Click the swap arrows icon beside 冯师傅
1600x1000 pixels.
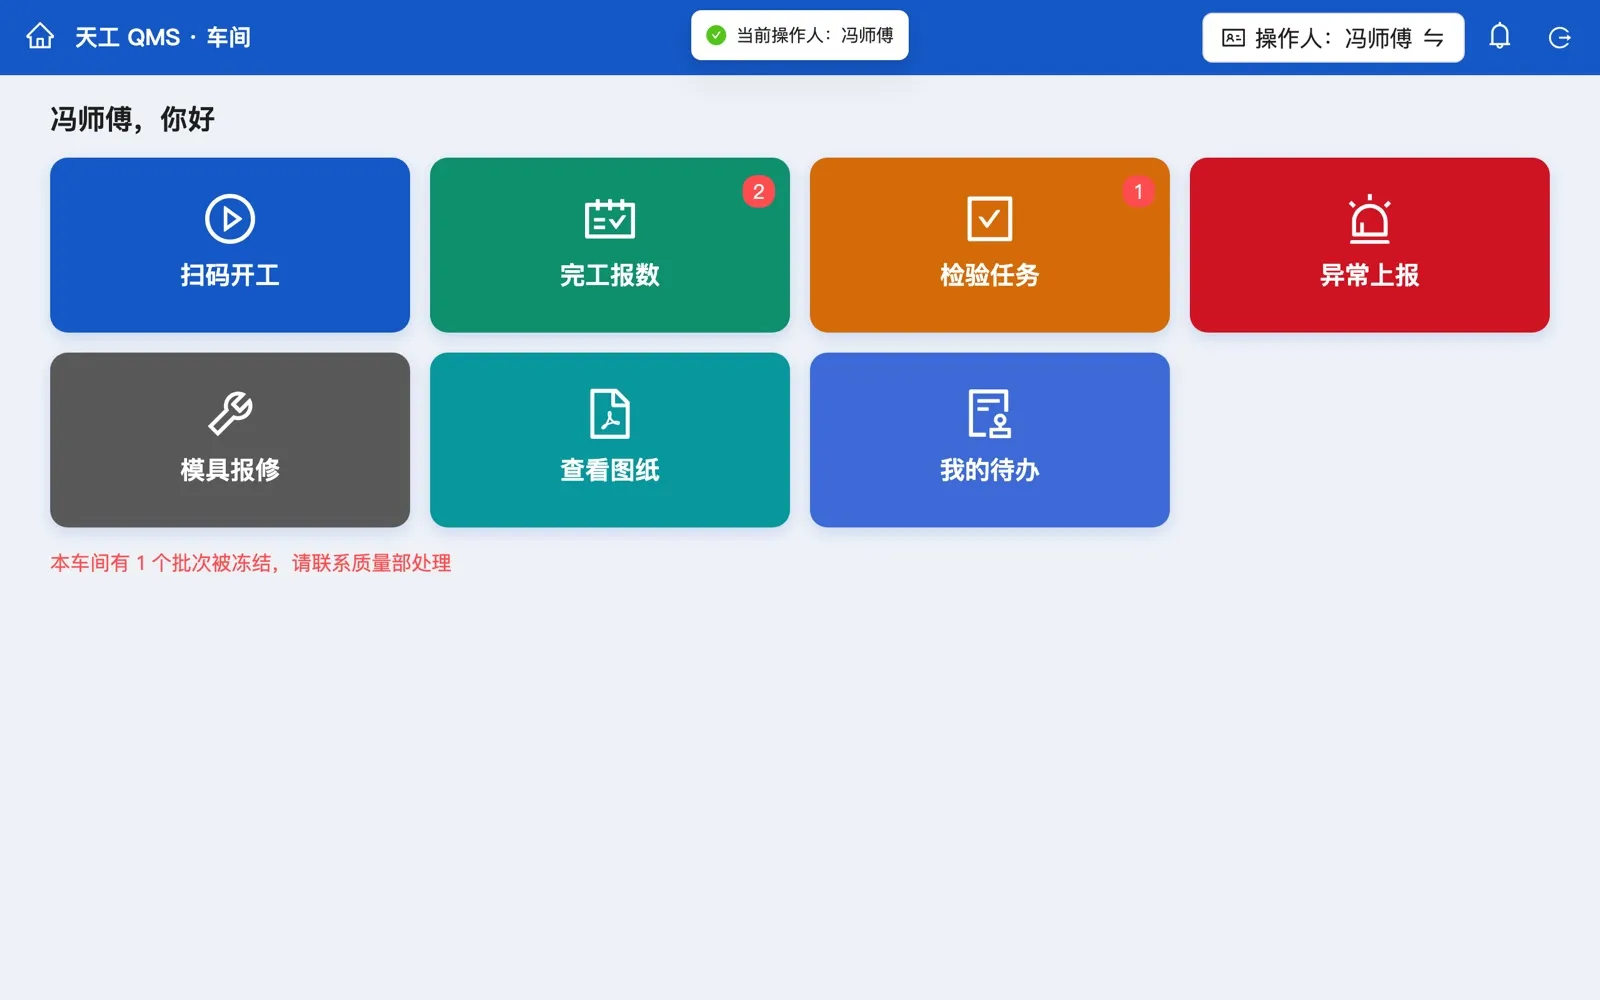[x=1434, y=38]
